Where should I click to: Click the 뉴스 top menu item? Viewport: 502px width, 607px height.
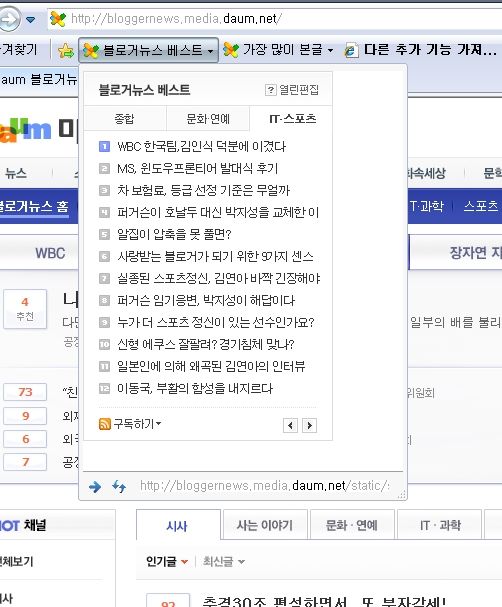[15, 173]
